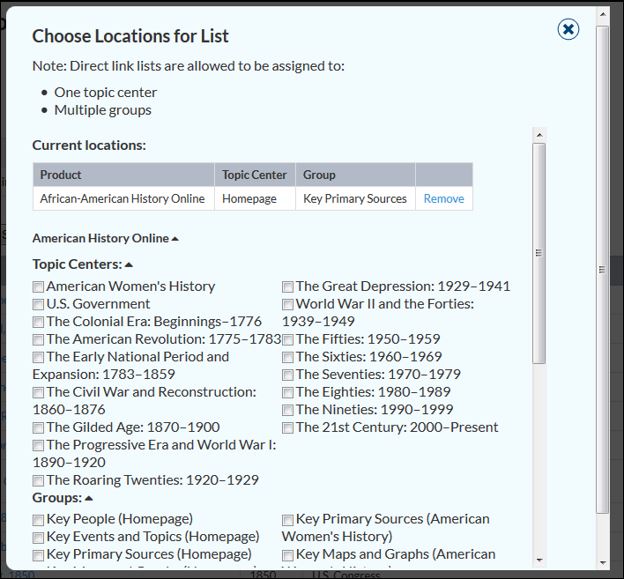
Task: Check The Nineties: 1990–1999
Action: pos(288,410)
